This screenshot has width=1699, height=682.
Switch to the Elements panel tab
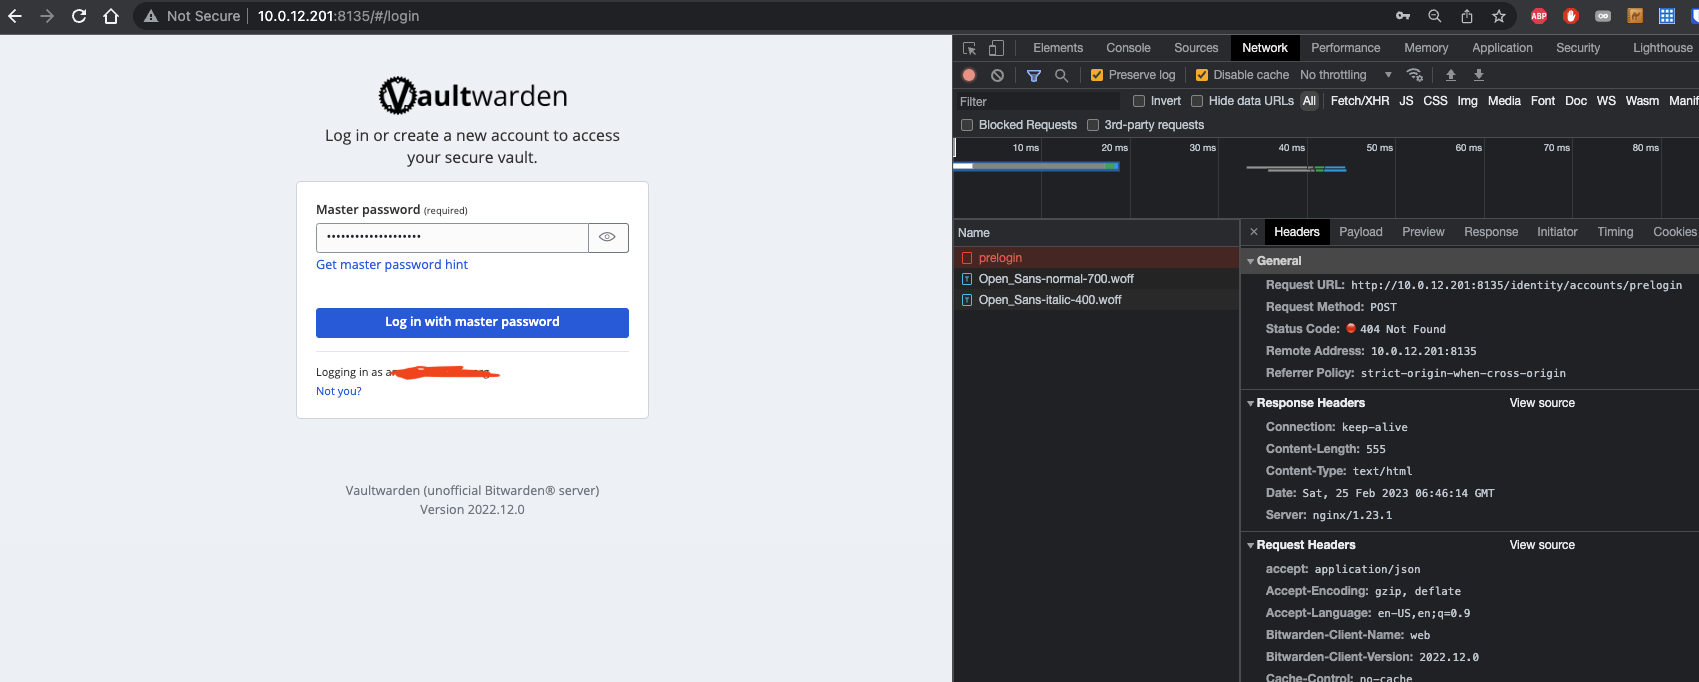click(1058, 48)
